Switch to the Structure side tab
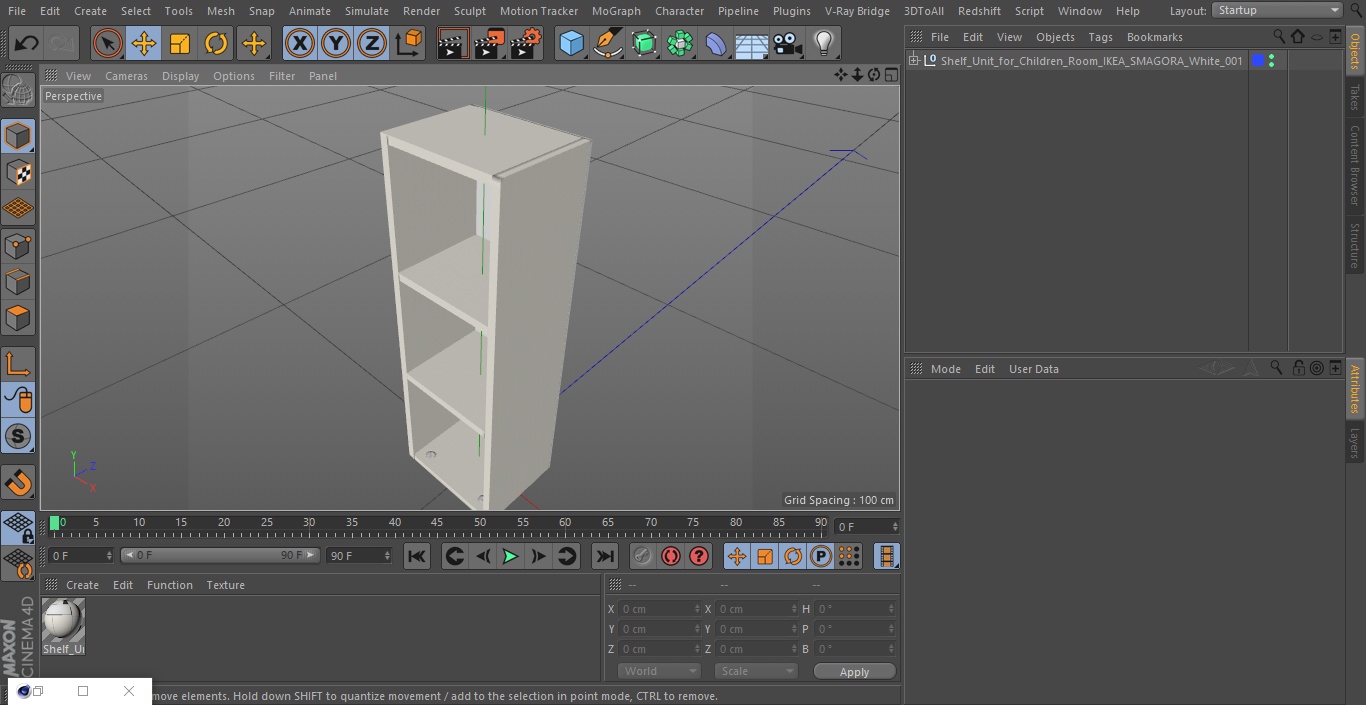 tap(1355, 245)
